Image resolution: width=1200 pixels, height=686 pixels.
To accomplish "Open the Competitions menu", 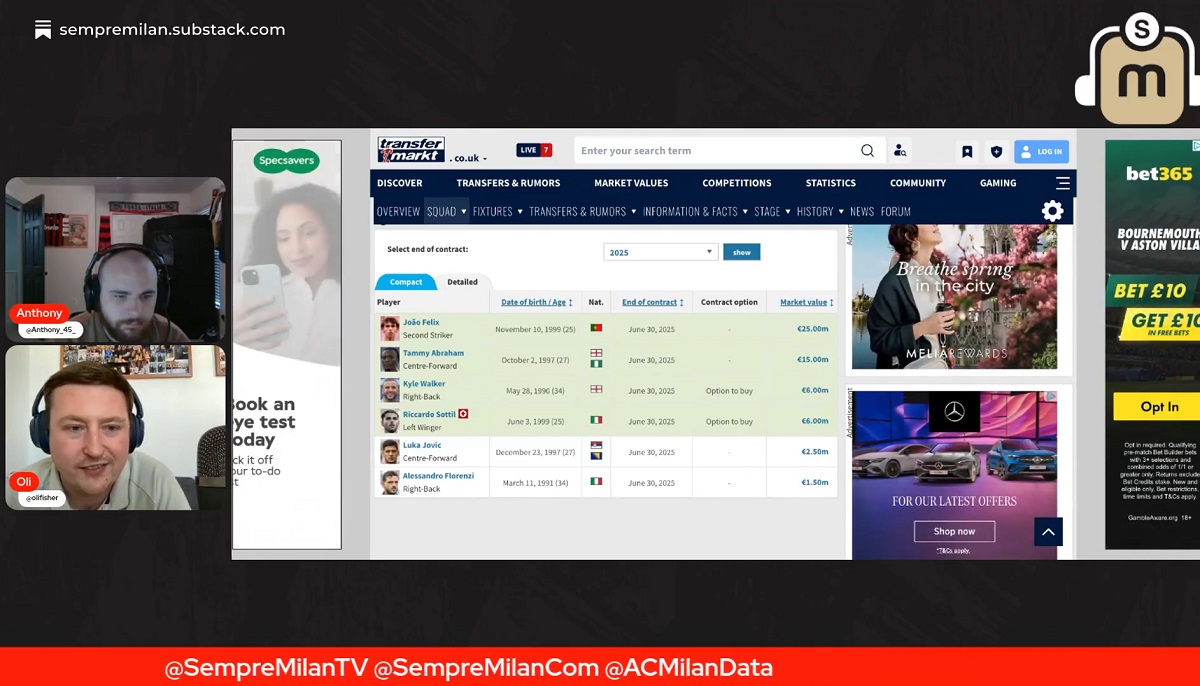I will pos(737,183).
